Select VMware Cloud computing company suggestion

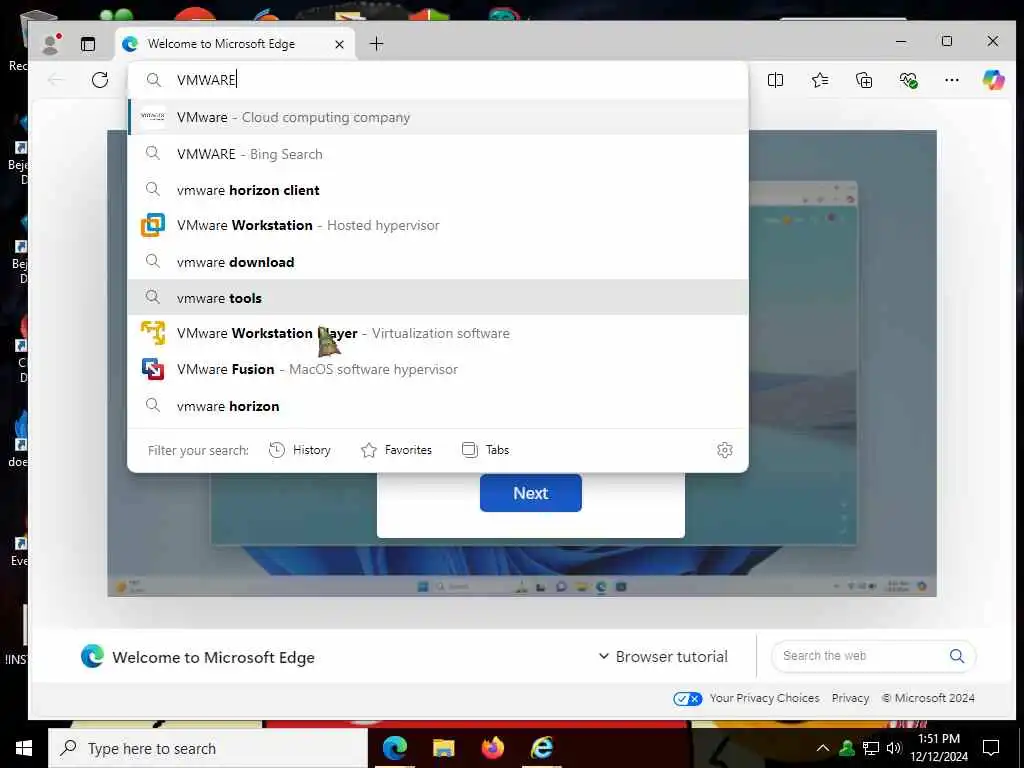pos(438,117)
